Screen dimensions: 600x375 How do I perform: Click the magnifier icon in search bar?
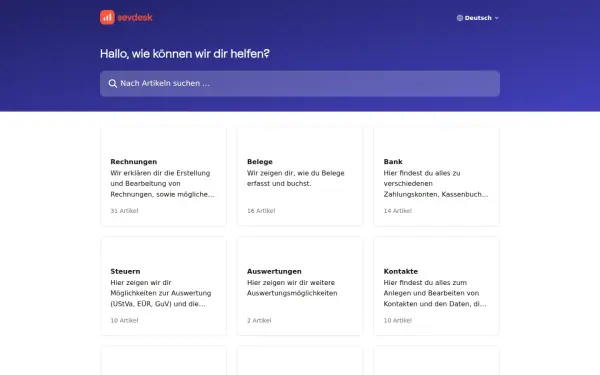point(112,83)
